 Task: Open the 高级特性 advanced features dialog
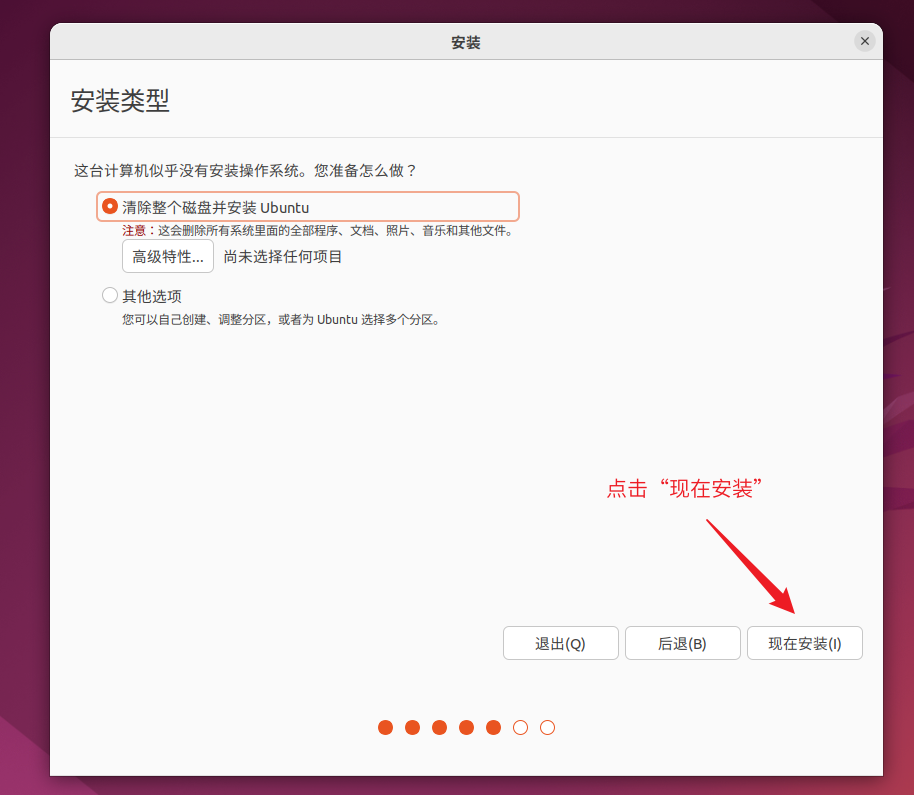167,256
